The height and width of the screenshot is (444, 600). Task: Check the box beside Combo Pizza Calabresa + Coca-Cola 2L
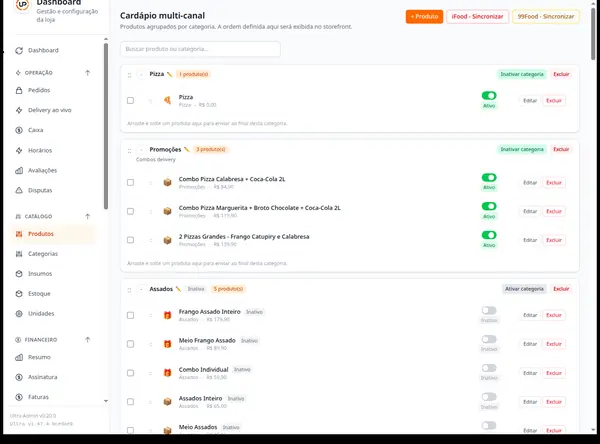pyautogui.click(x=130, y=183)
